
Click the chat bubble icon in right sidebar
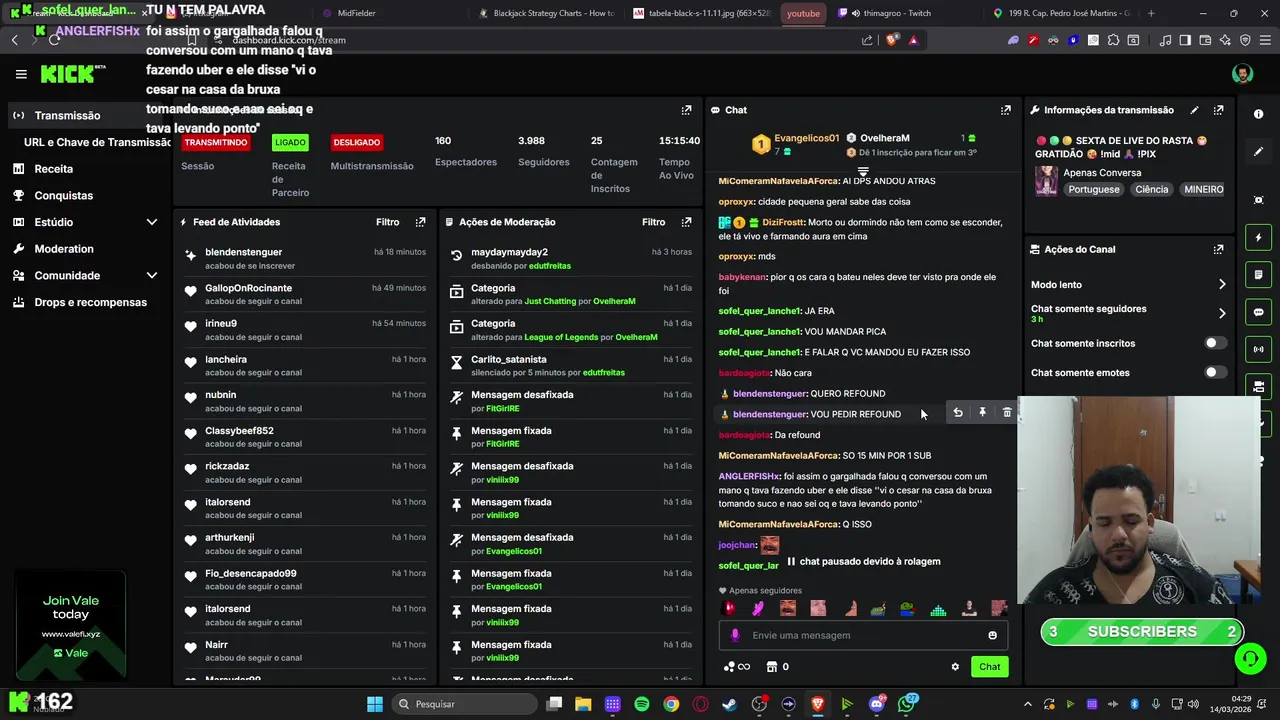click(1258, 312)
